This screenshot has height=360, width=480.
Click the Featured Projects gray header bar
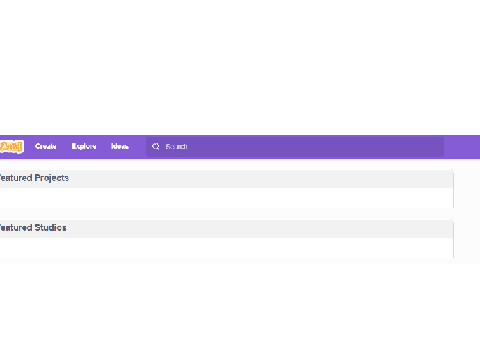tap(226, 179)
